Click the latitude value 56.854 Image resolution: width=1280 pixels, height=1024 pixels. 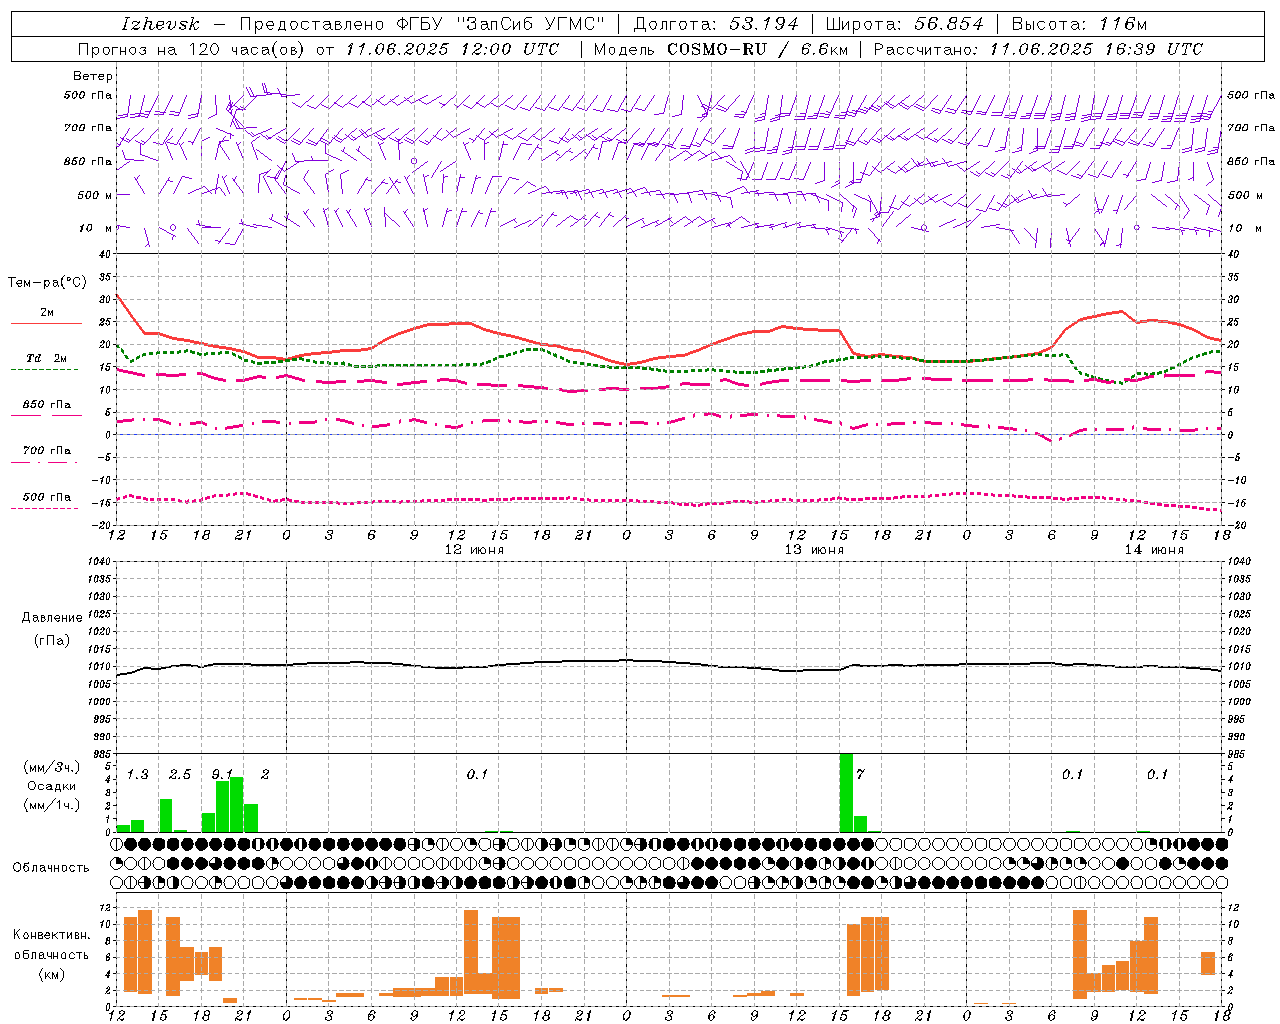click(x=948, y=24)
